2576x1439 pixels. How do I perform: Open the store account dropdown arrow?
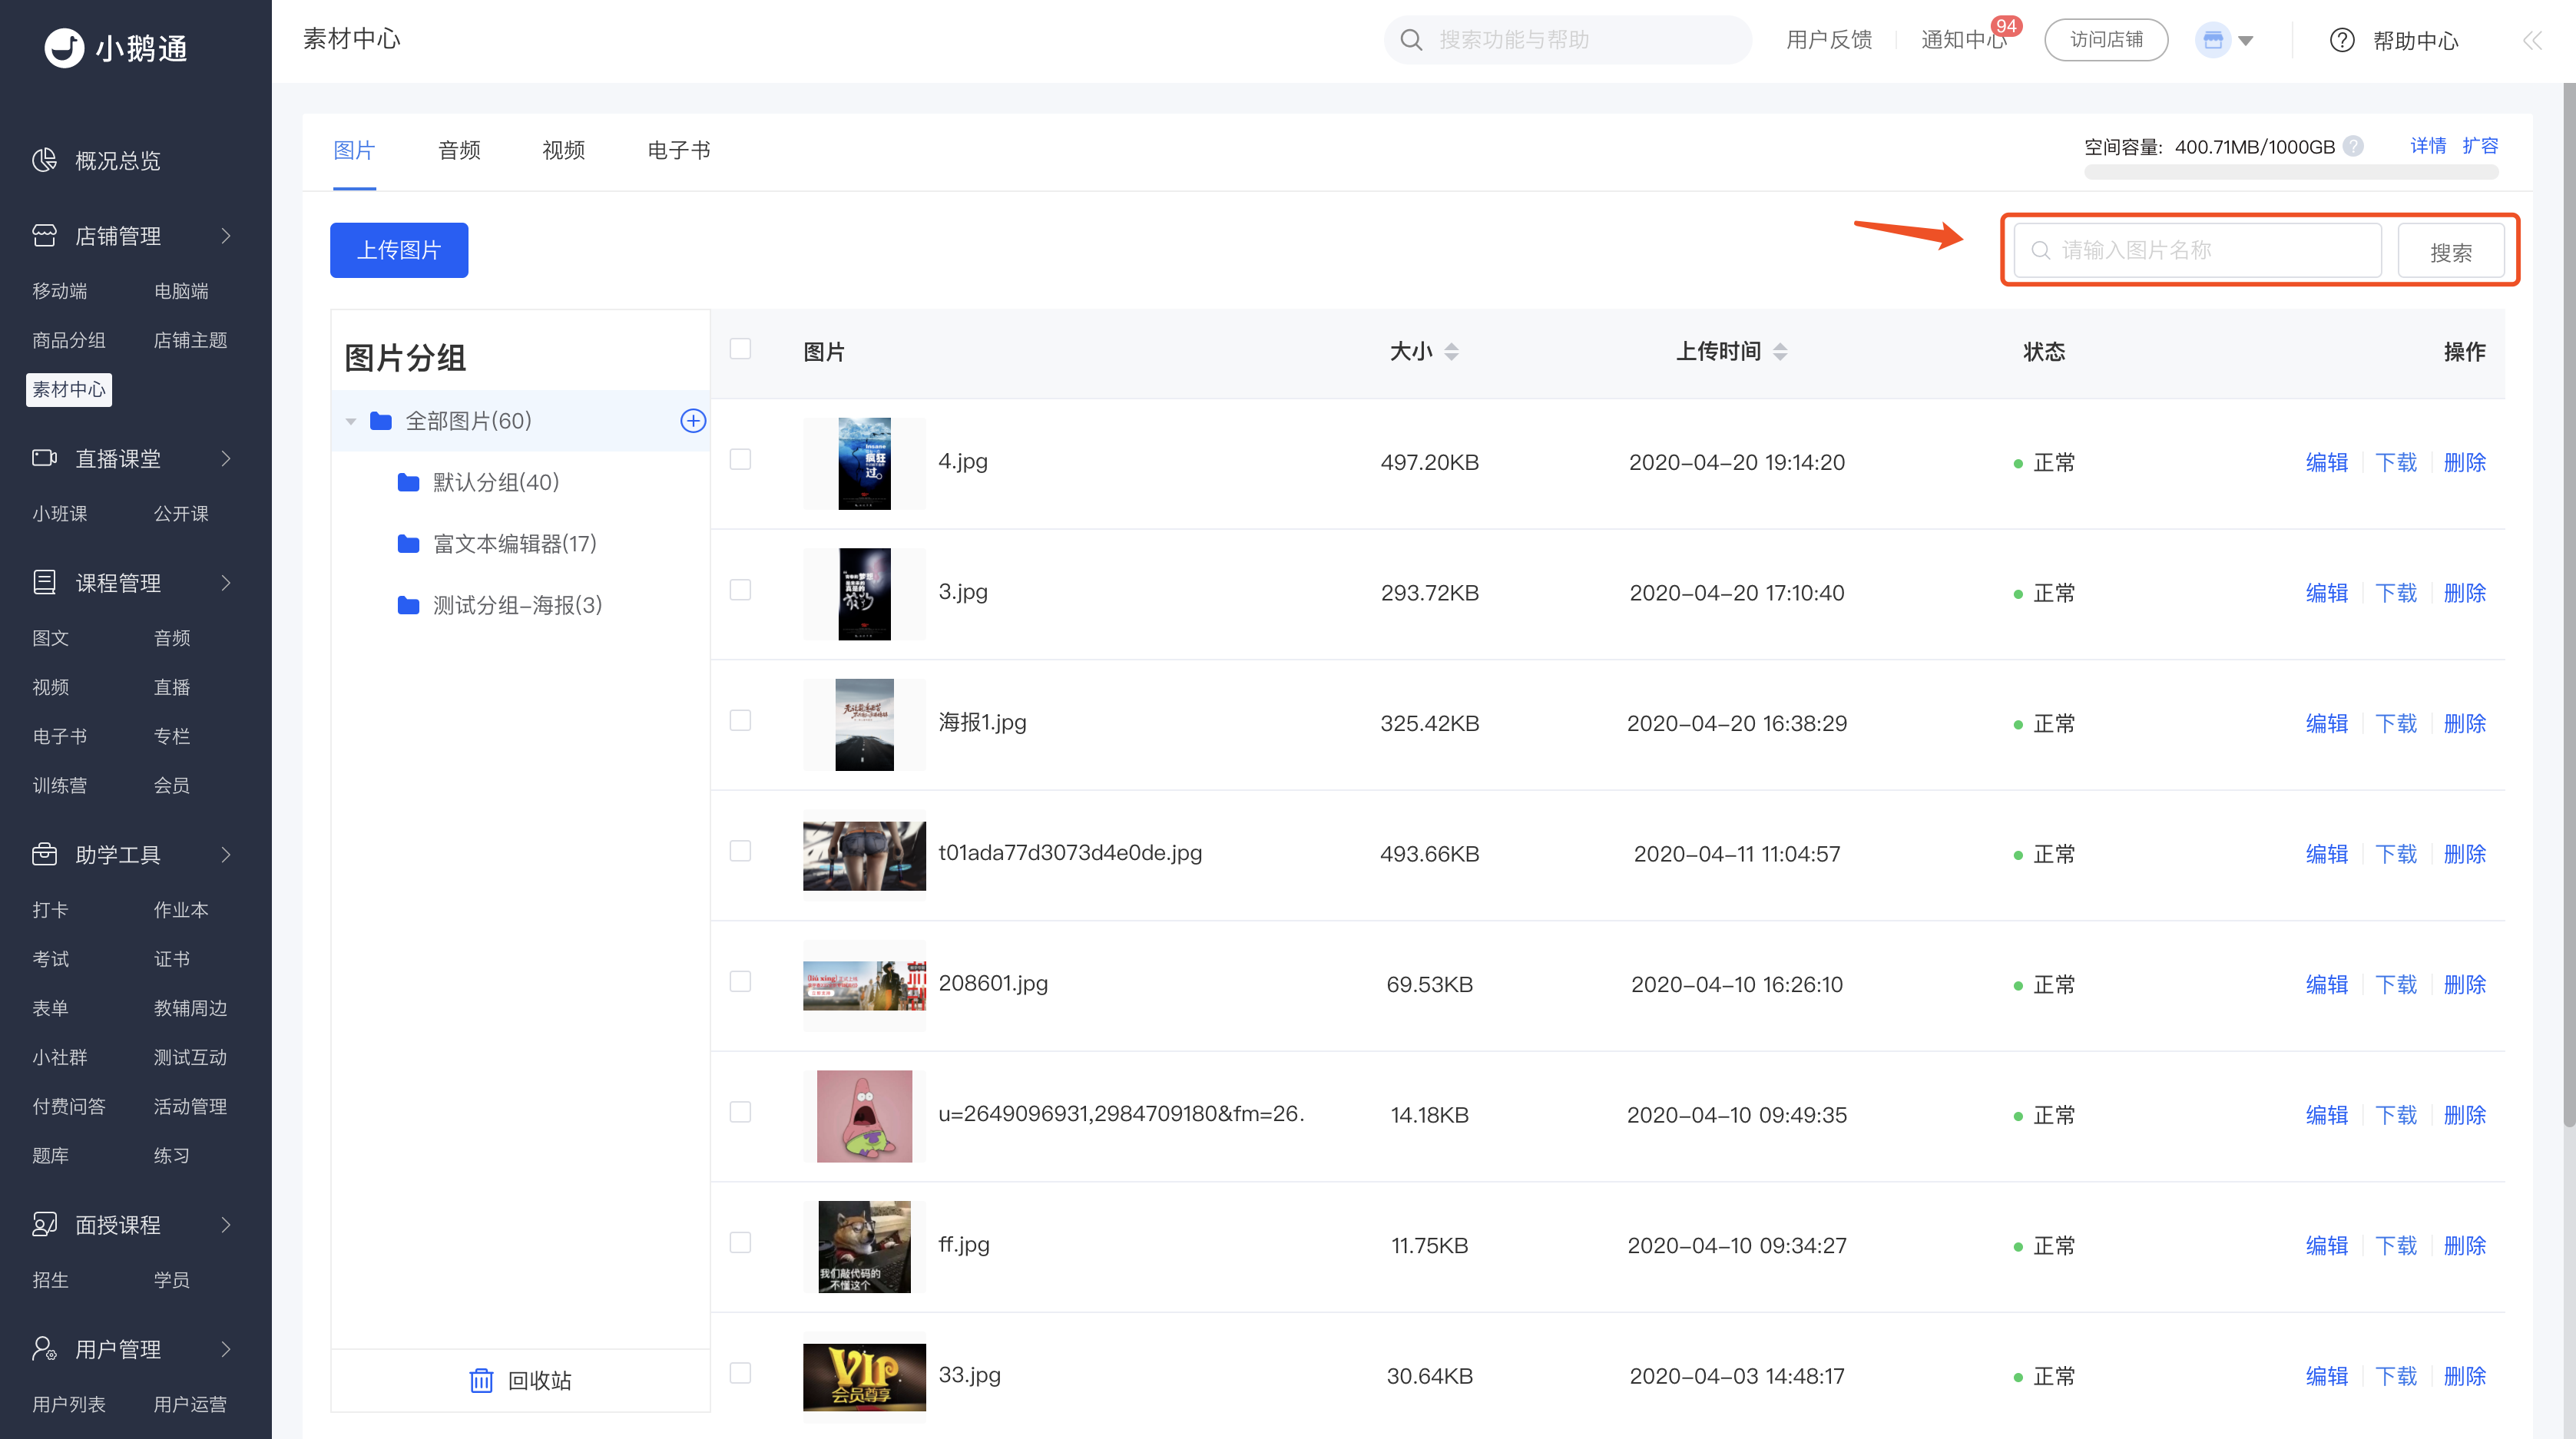(2246, 41)
